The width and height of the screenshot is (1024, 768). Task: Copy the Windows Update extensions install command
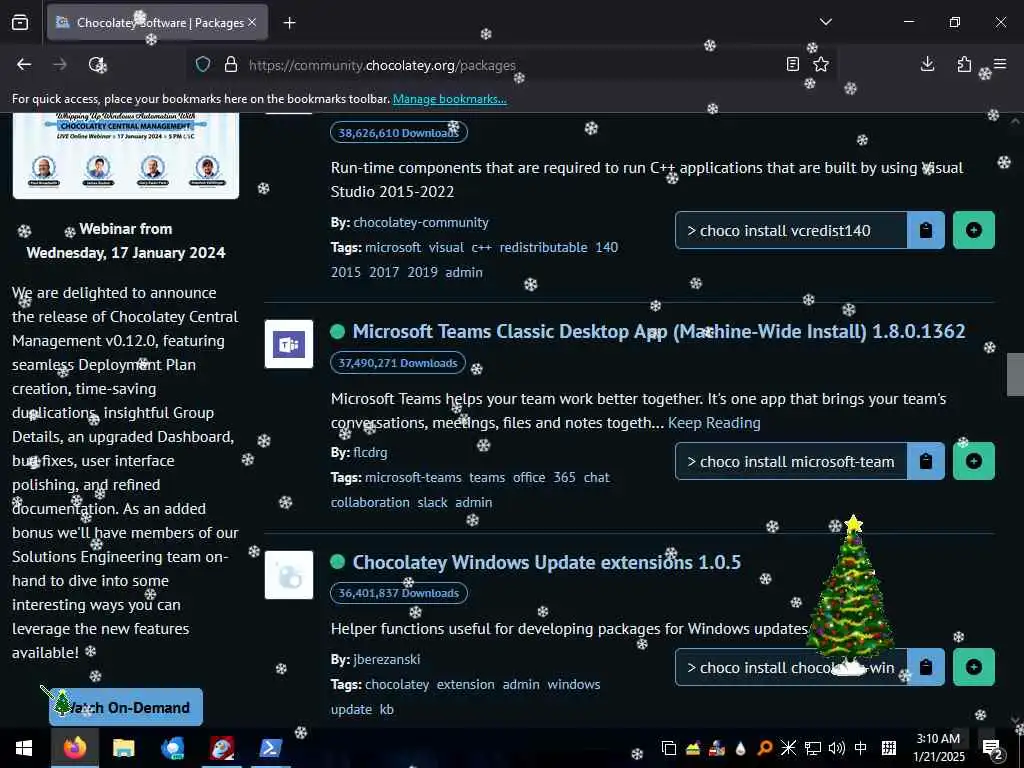(x=925, y=667)
